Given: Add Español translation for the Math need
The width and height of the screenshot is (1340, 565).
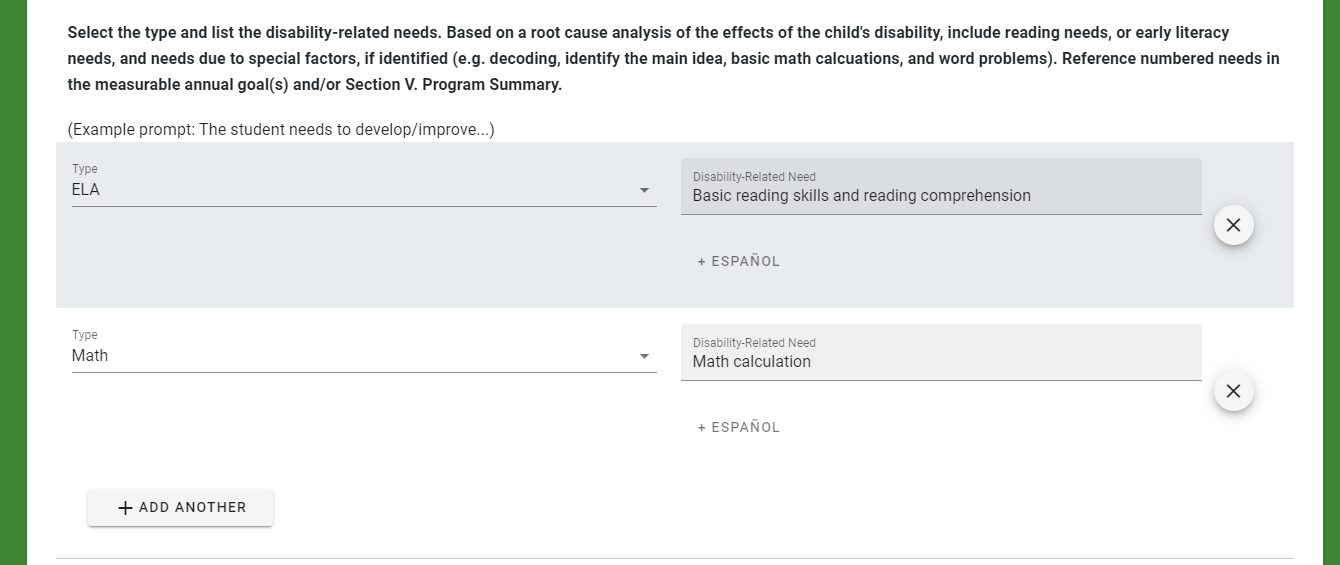Looking at the screenshot, I should pyautogui.click(x=739, y=427).
